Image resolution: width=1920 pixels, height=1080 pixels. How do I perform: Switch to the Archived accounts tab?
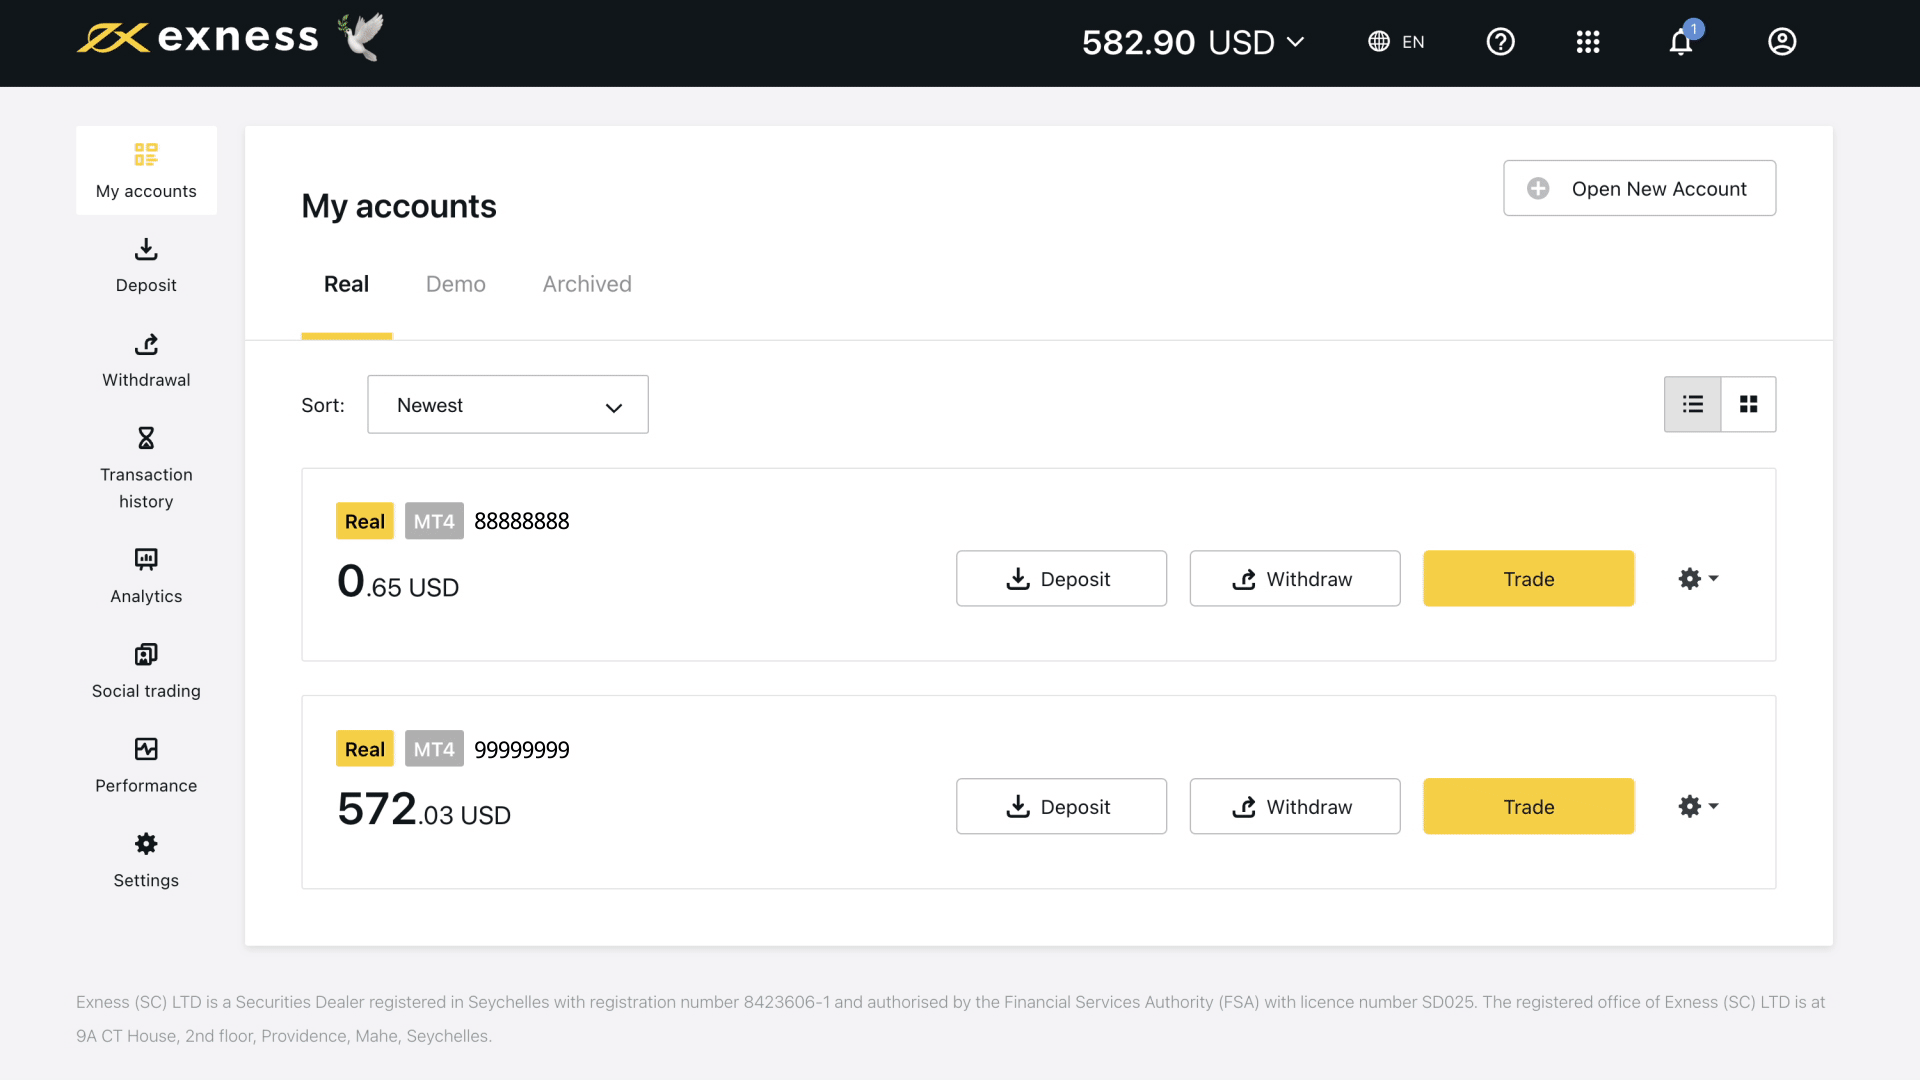point(587,284)
